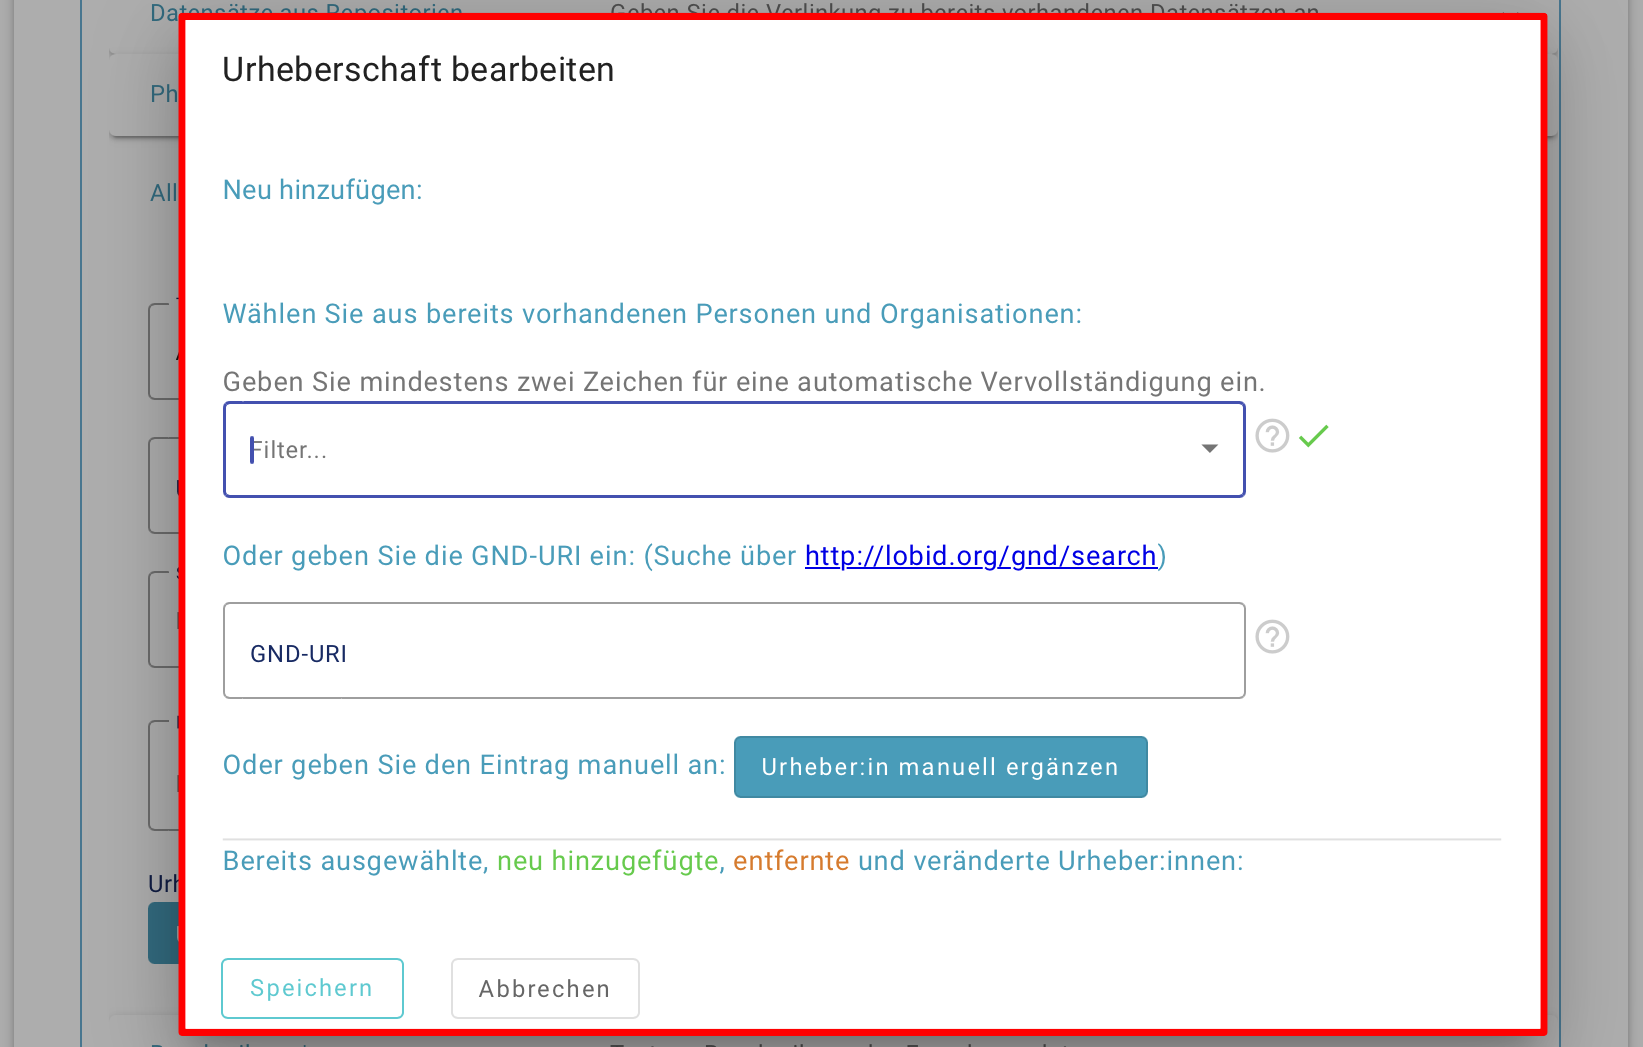Select 'Wählen Sie aus bereits vorhandenen Personen' heading

(x=652, y=314)
